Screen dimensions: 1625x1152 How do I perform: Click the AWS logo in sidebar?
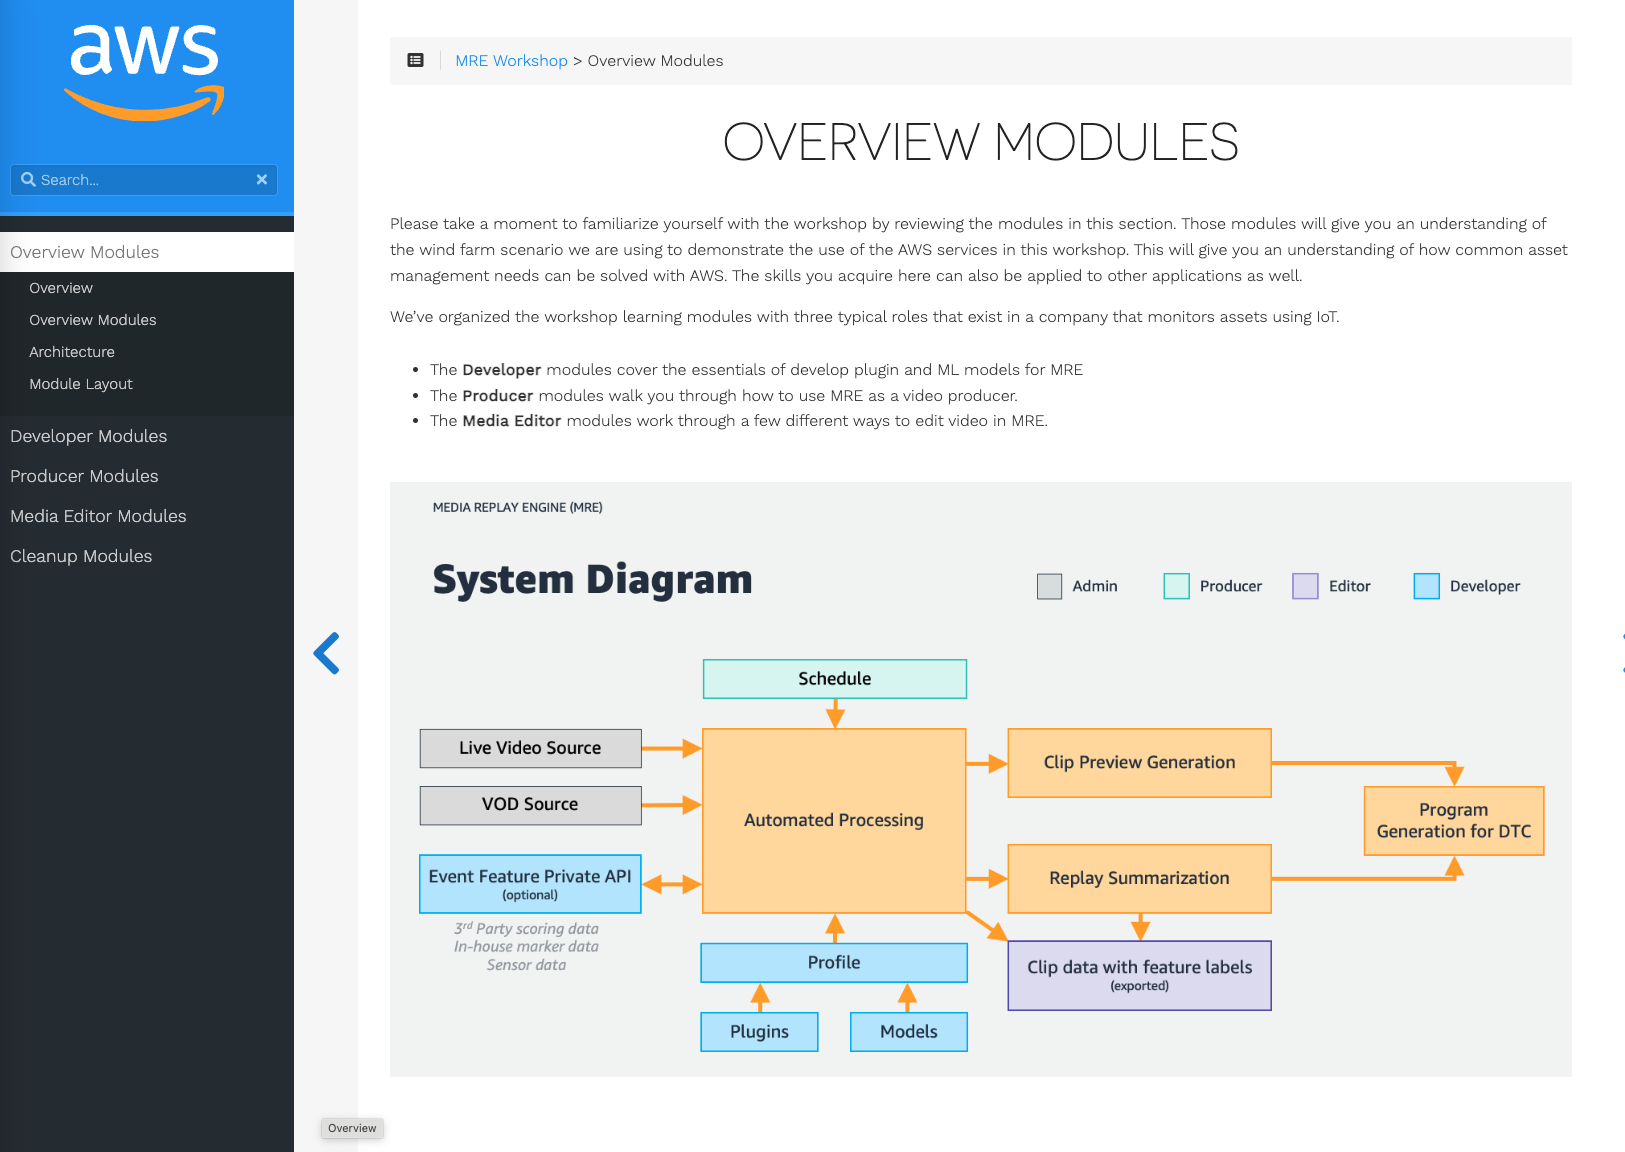[x=145, y=72]
